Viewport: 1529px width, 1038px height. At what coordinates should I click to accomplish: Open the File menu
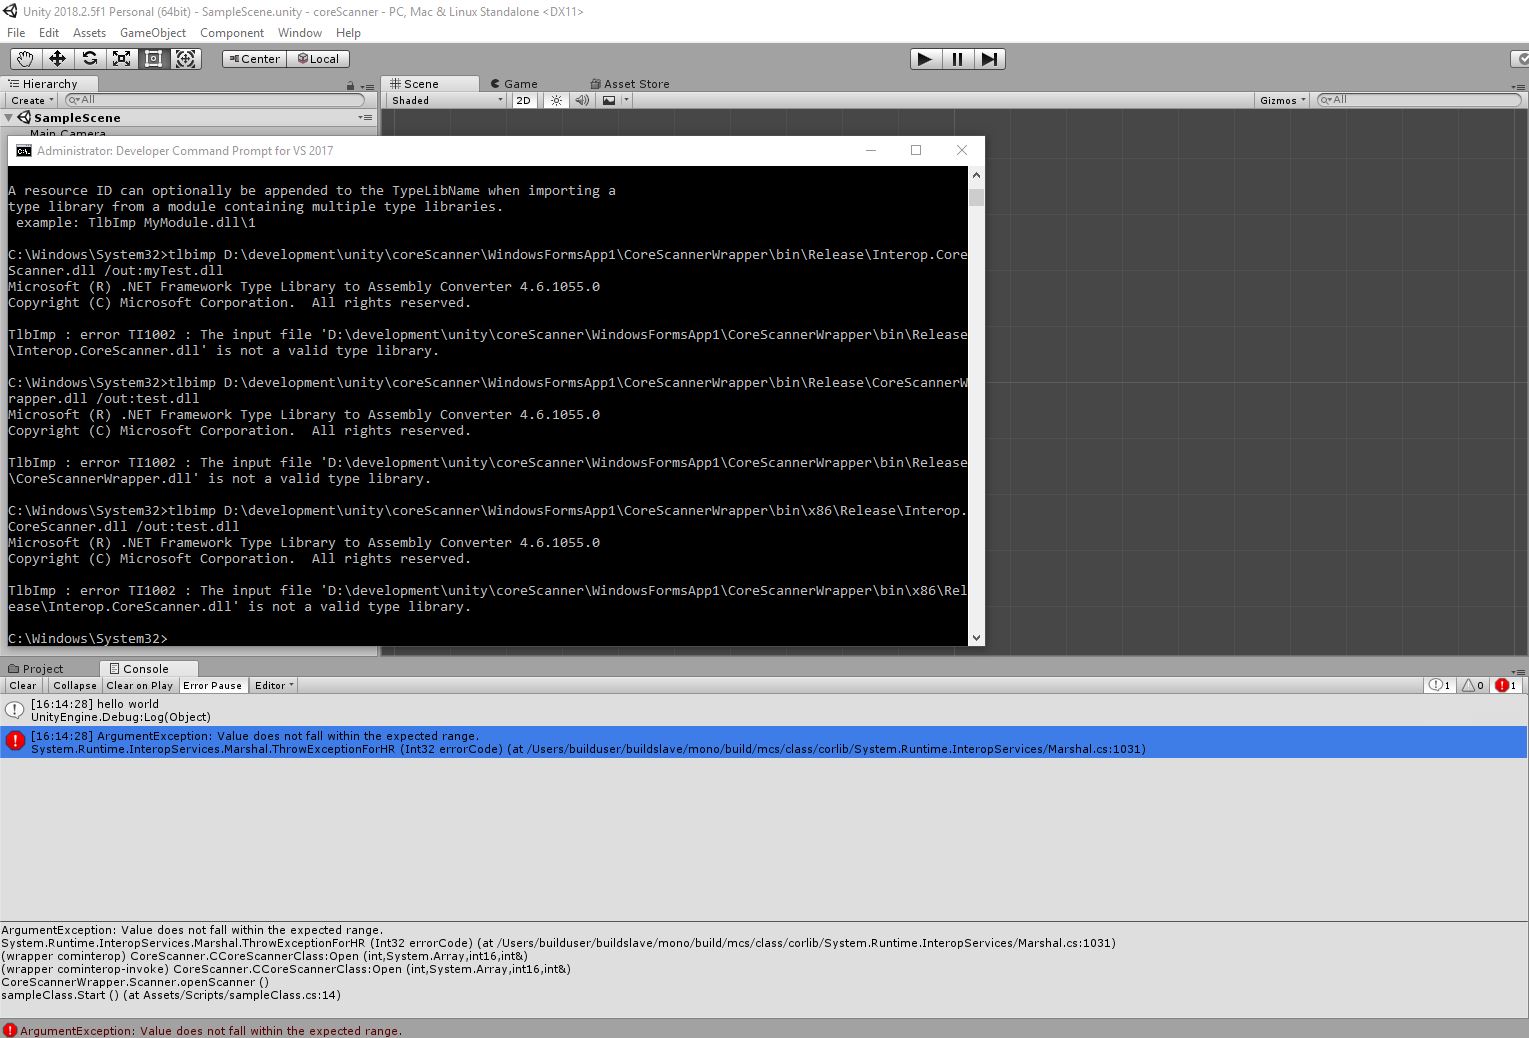click(x=16, y=33)
